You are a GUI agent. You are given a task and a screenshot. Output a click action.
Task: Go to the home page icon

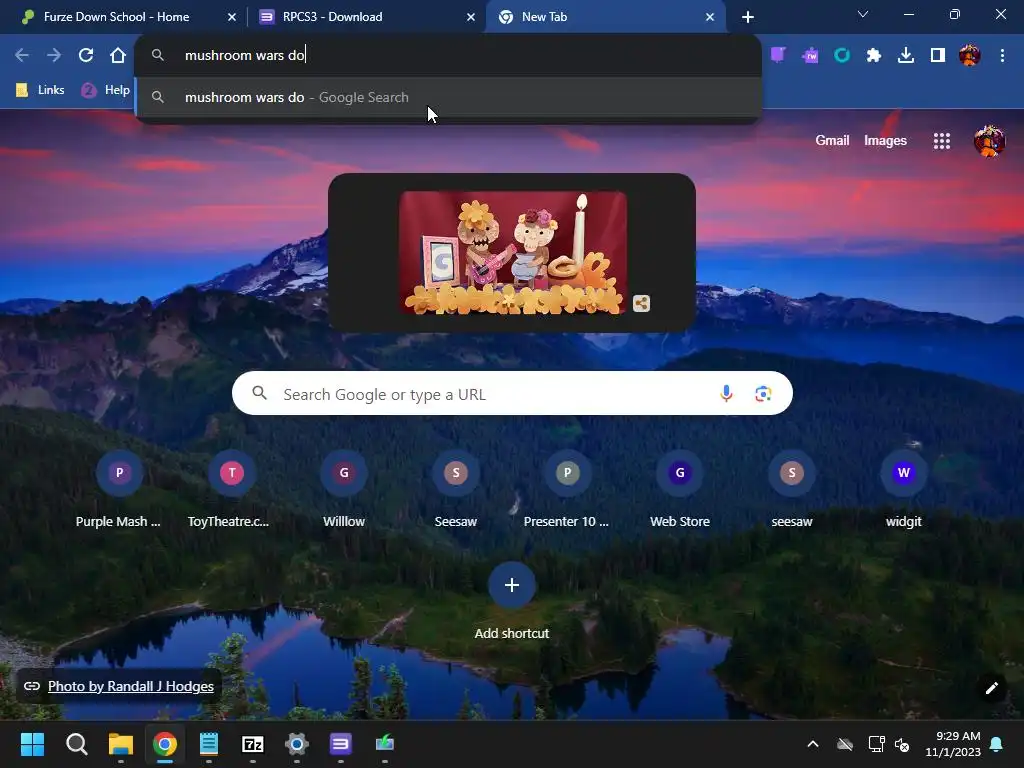(x=118, y=56)
